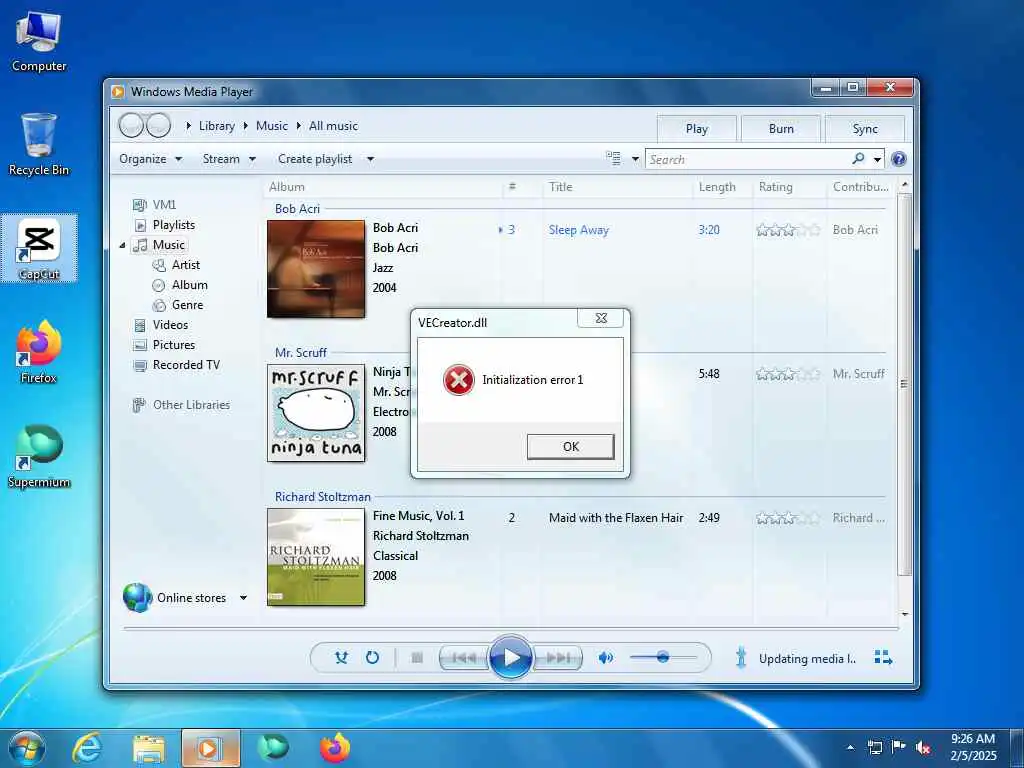The height and width of the screenshot is (768, 1024).
Task: Rate Sleep Away using its stars
Action: point(788,230)
